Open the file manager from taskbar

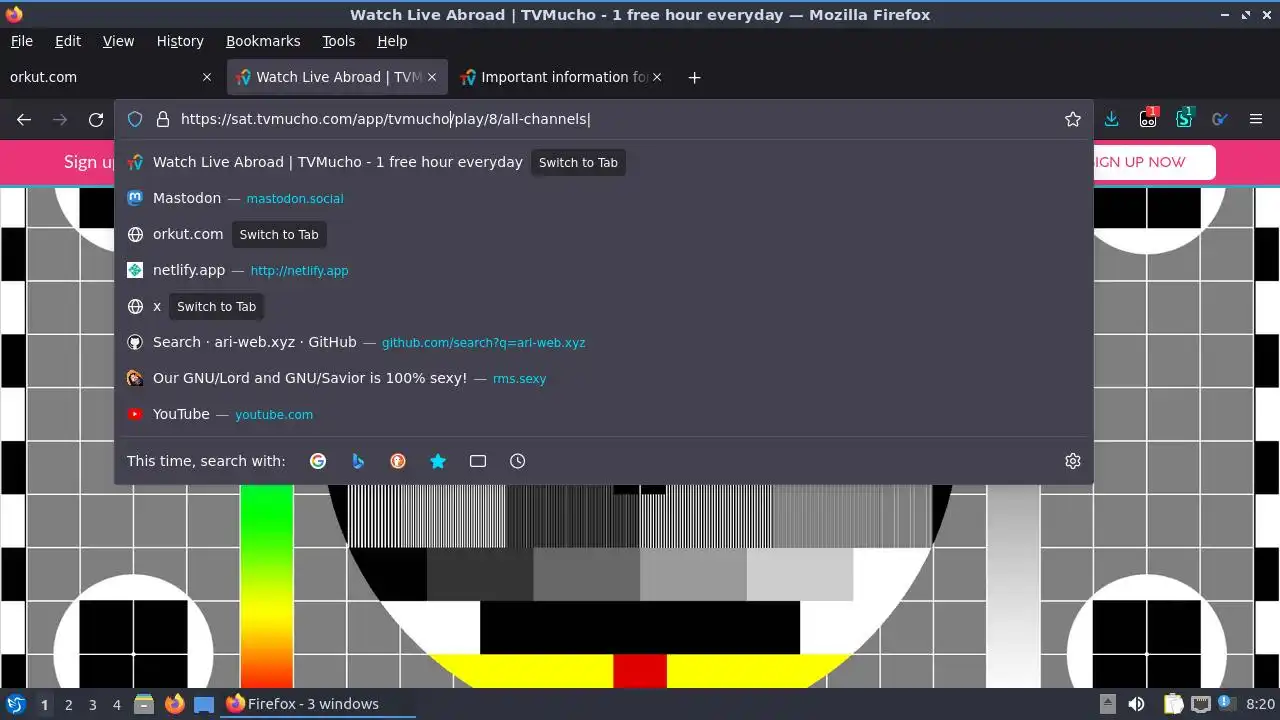[x=144, y=704]
